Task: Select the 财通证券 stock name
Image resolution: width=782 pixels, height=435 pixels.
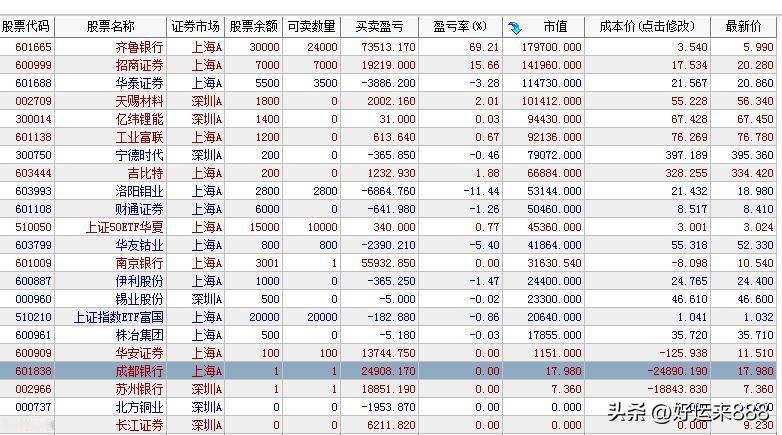Action: click(x=139, y=209)
